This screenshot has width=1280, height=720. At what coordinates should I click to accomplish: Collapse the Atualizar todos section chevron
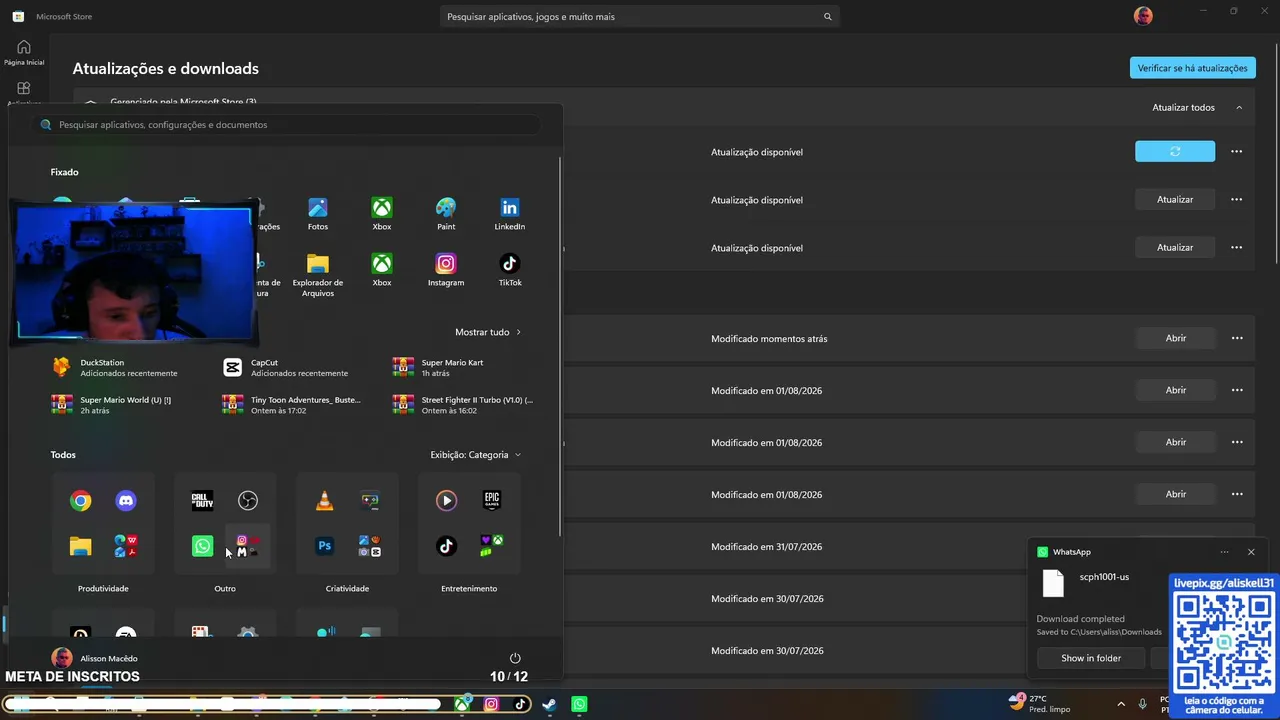[x=1239, y=108]
